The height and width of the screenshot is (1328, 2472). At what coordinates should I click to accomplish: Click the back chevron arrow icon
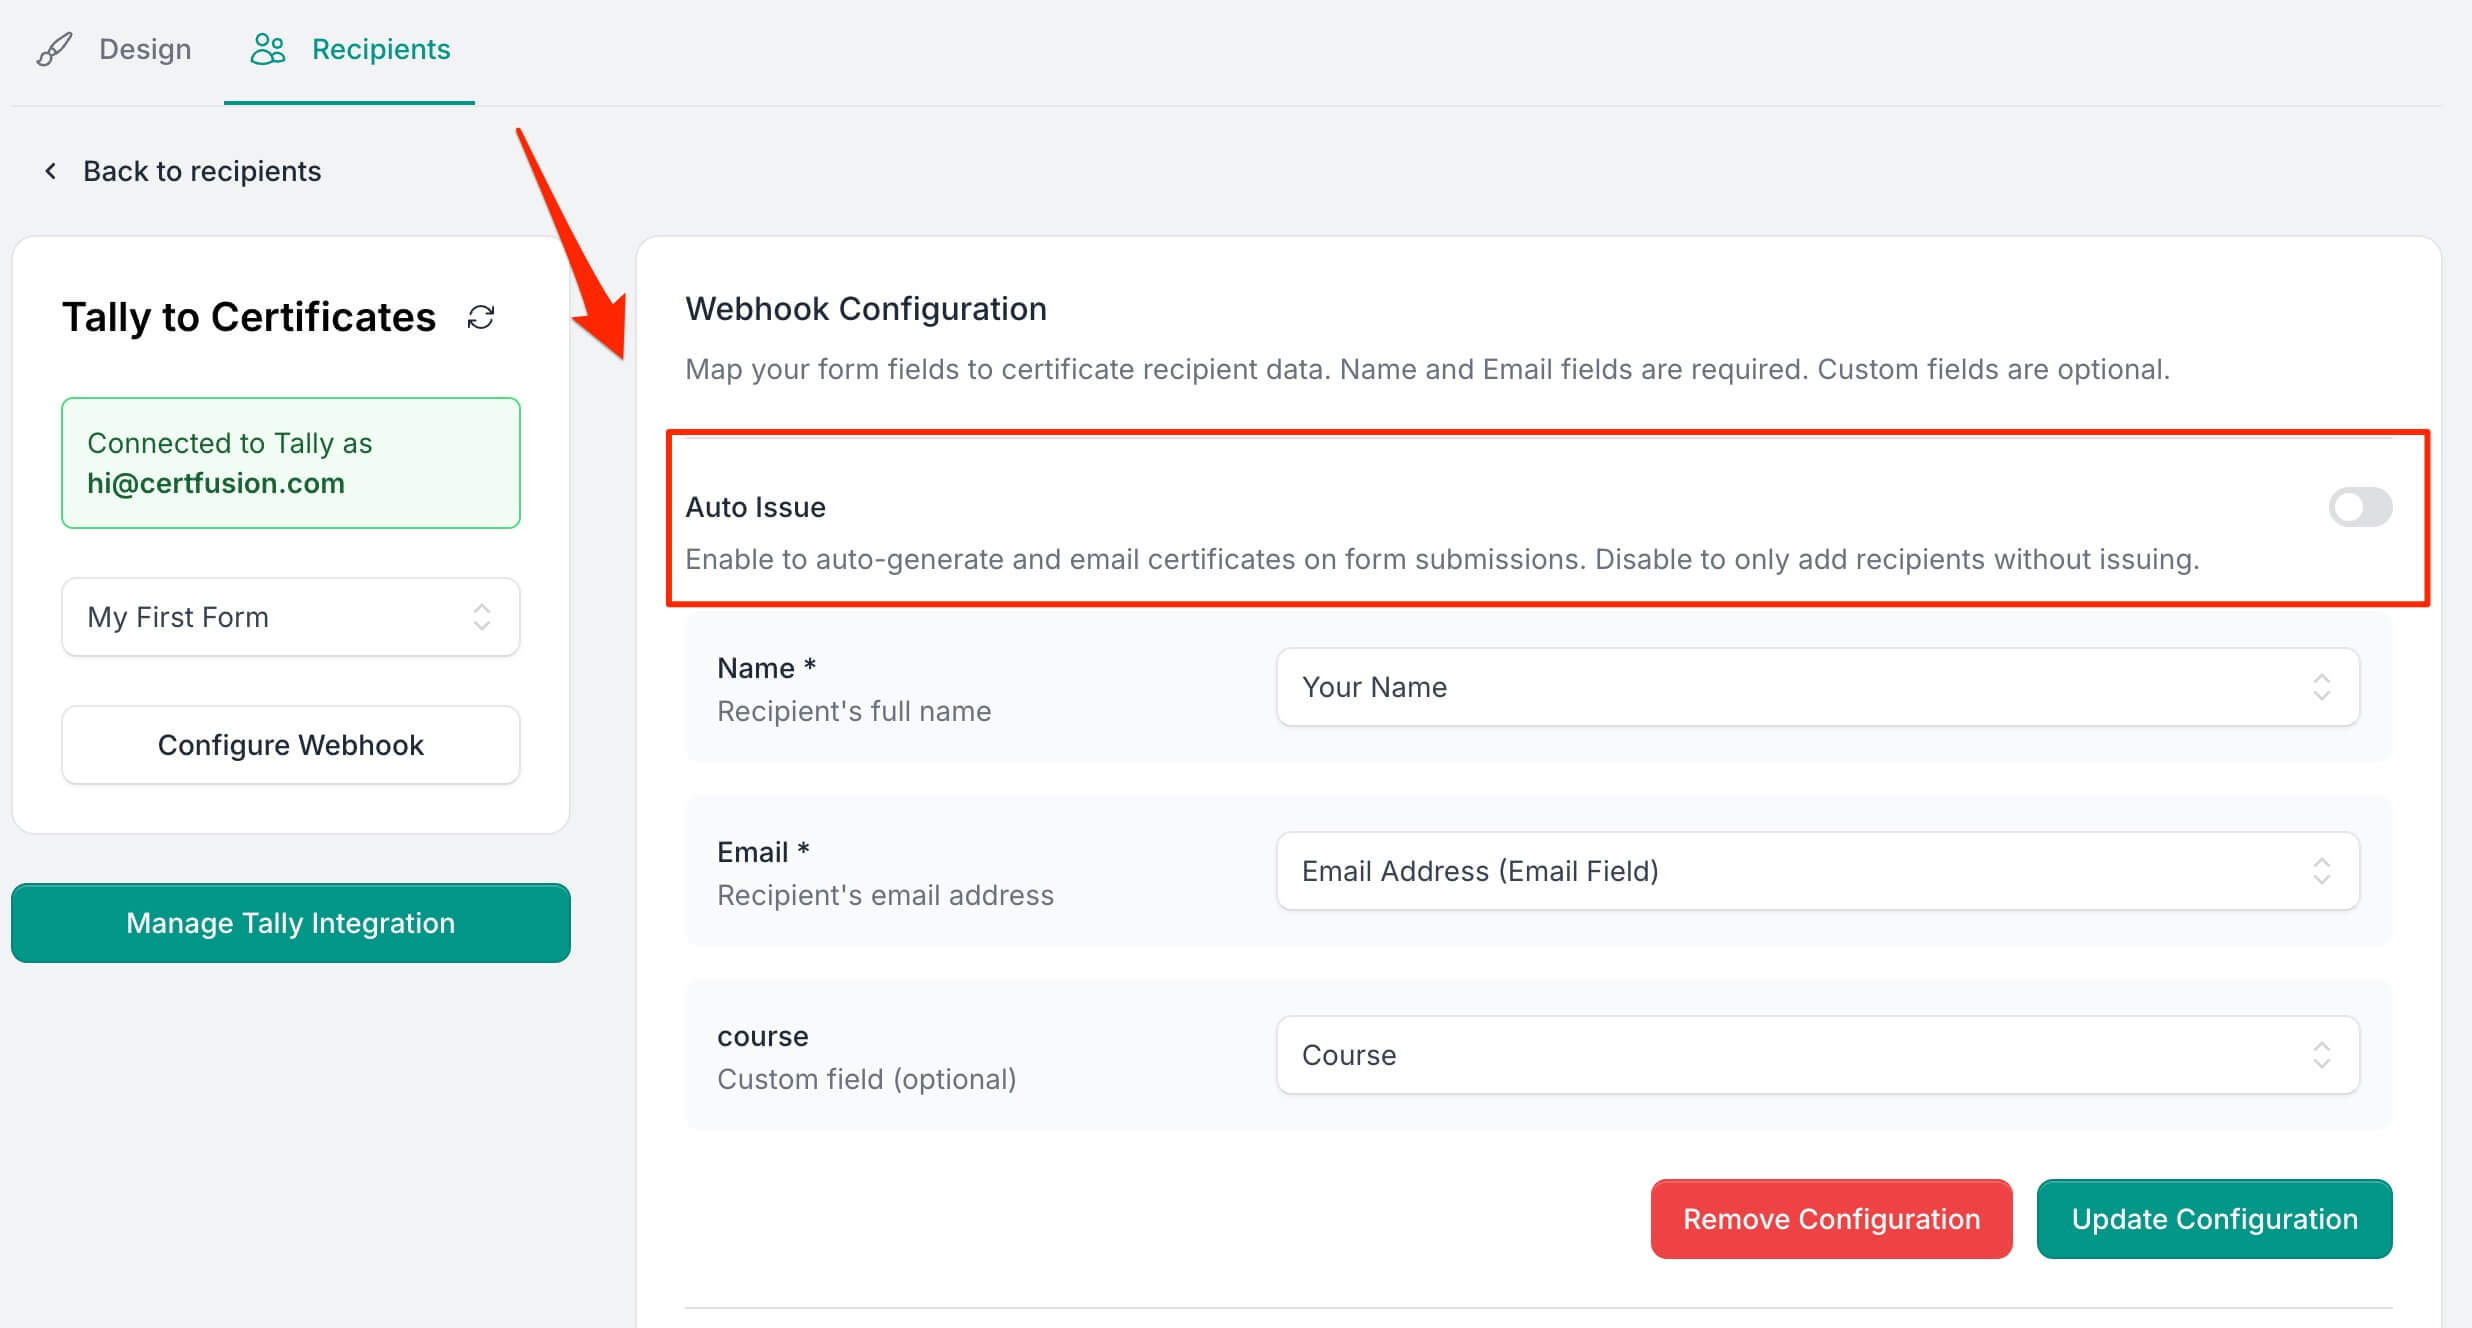coord(51,171)
